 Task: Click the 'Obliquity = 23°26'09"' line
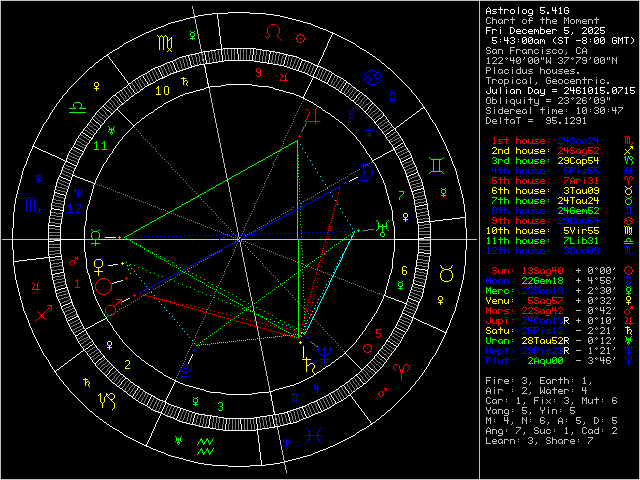coord(548,101)
